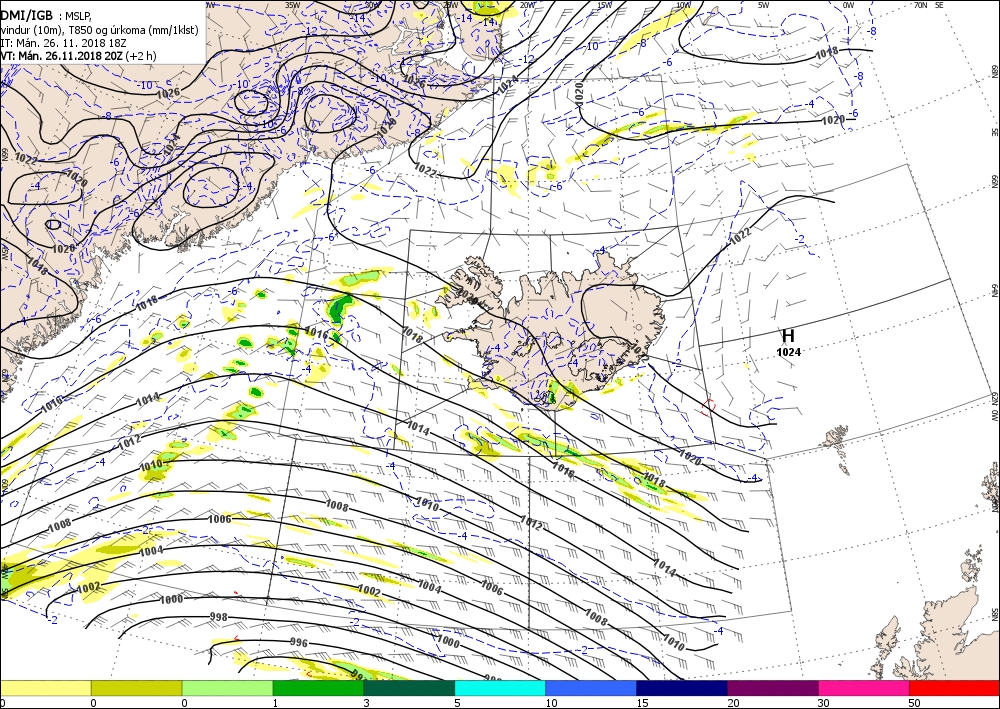Click the 'vindur (10m), T850 og úrkoma' line
Viewport: 1000px width, 709px height.
pyautogui.click(x=99, y=30)
